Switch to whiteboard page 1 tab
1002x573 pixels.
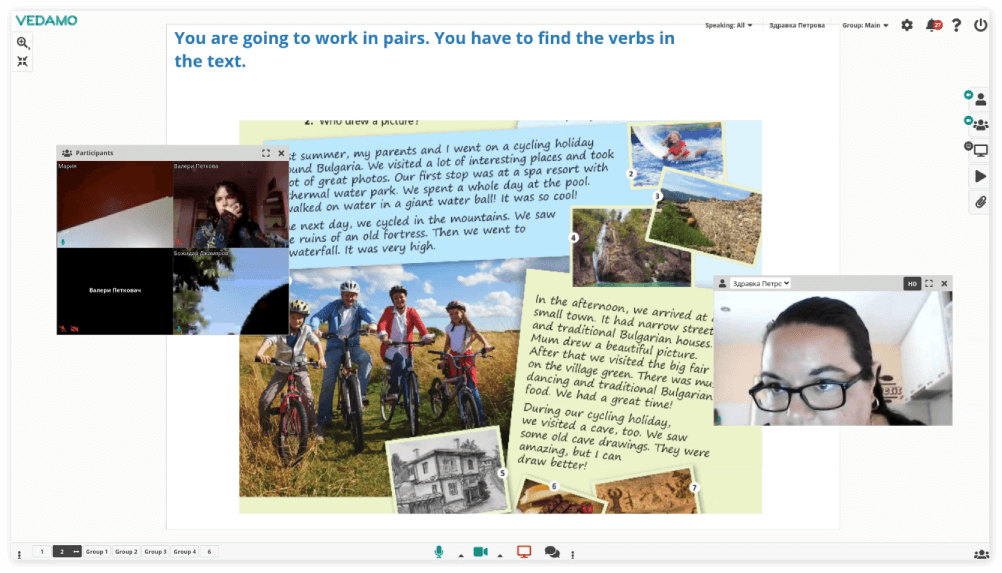[x=42, y=551]
